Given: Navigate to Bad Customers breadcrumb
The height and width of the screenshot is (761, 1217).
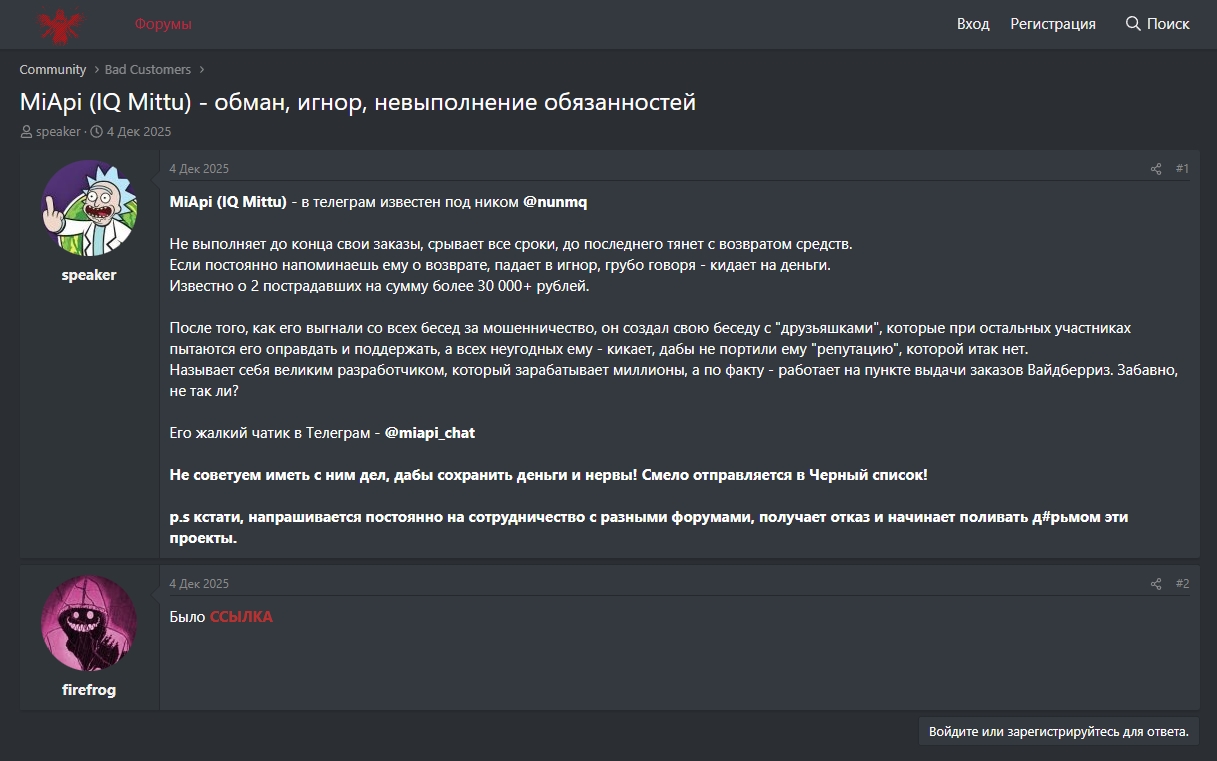Looking at the screenshot, I should 148,70.
